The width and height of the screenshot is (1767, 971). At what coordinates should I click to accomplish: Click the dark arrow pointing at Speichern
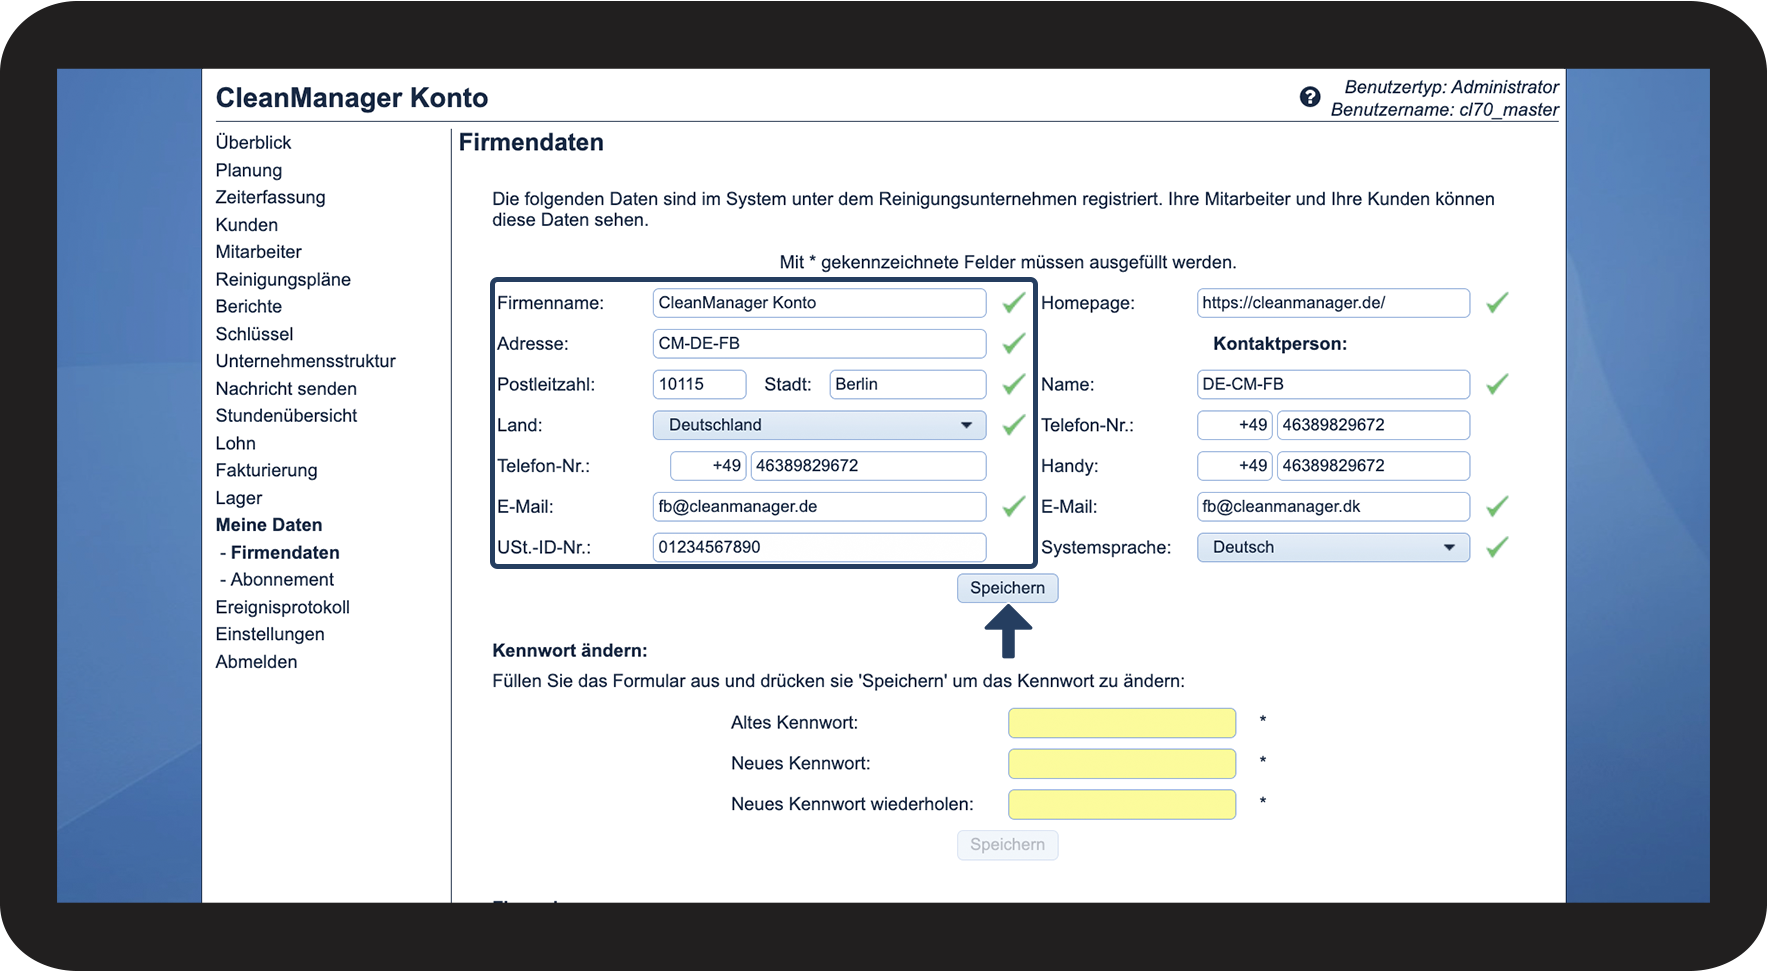pos(1008,632)
